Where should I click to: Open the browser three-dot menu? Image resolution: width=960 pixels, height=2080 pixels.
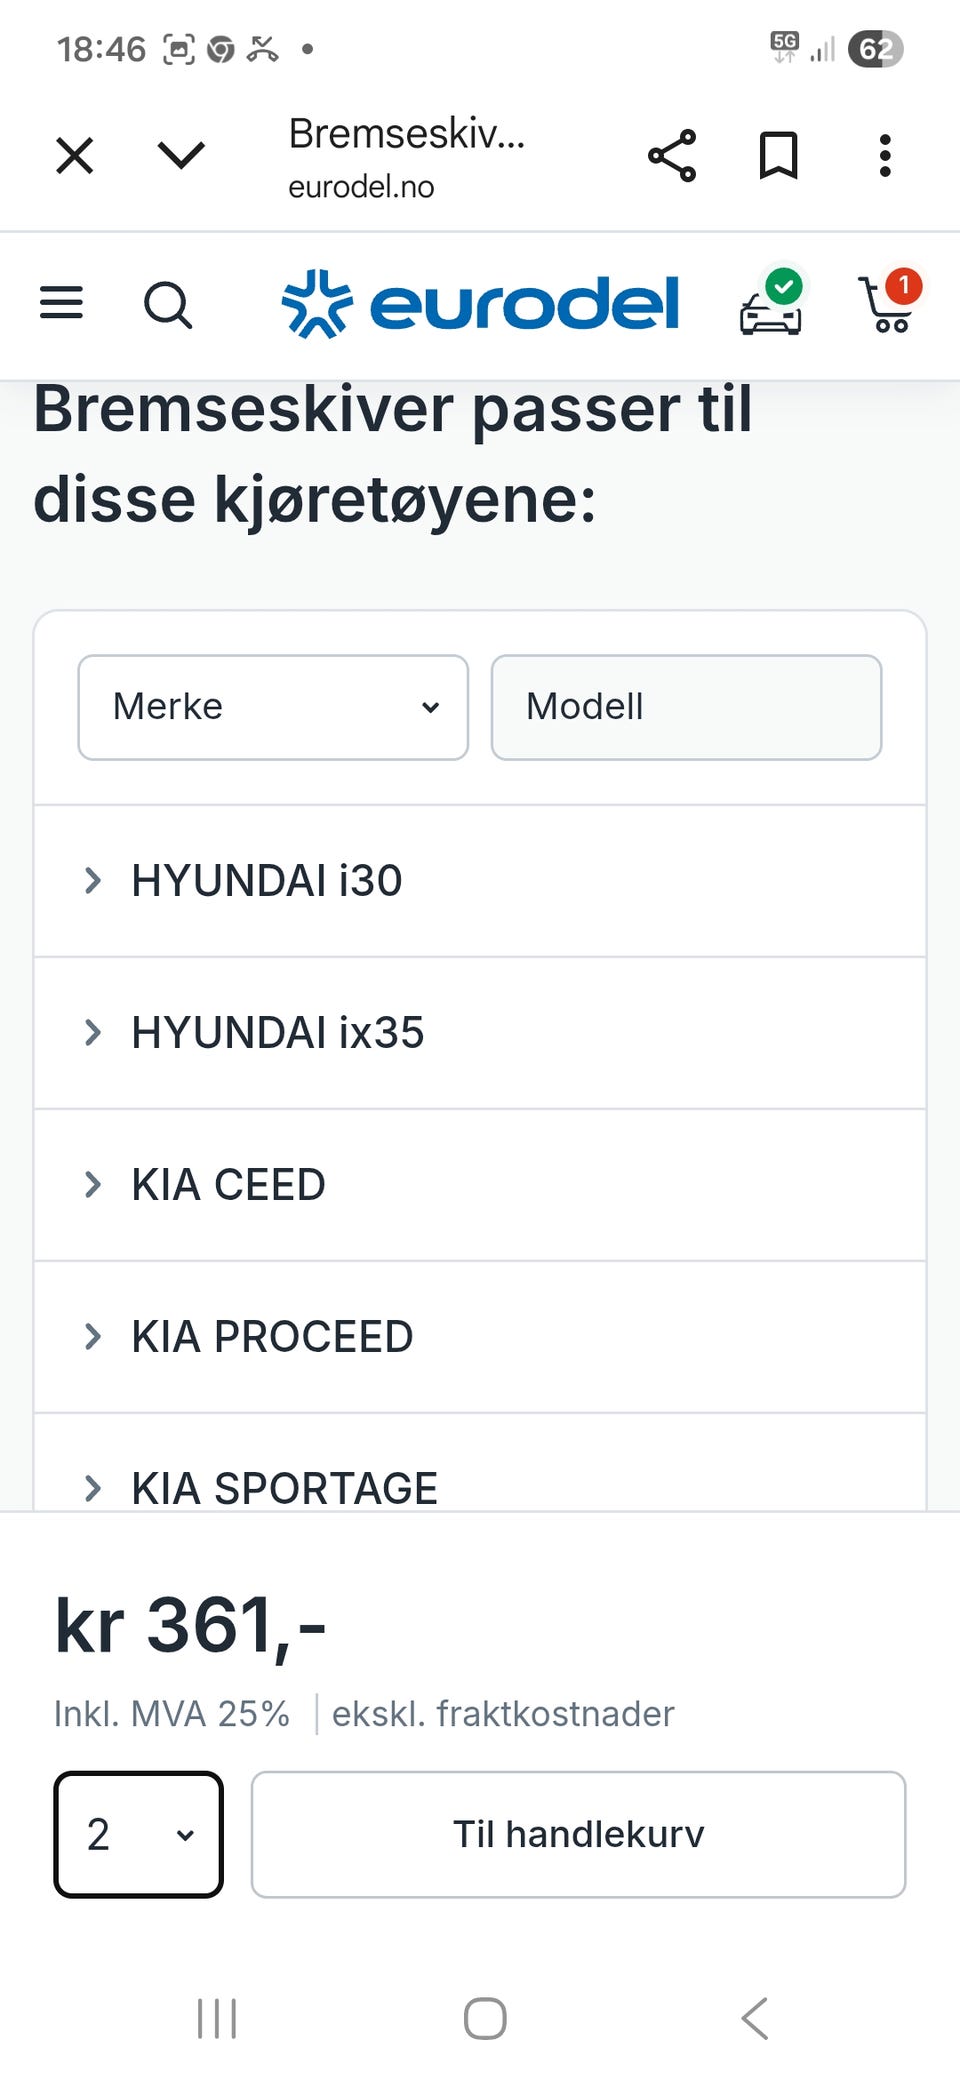coord(885,156)
